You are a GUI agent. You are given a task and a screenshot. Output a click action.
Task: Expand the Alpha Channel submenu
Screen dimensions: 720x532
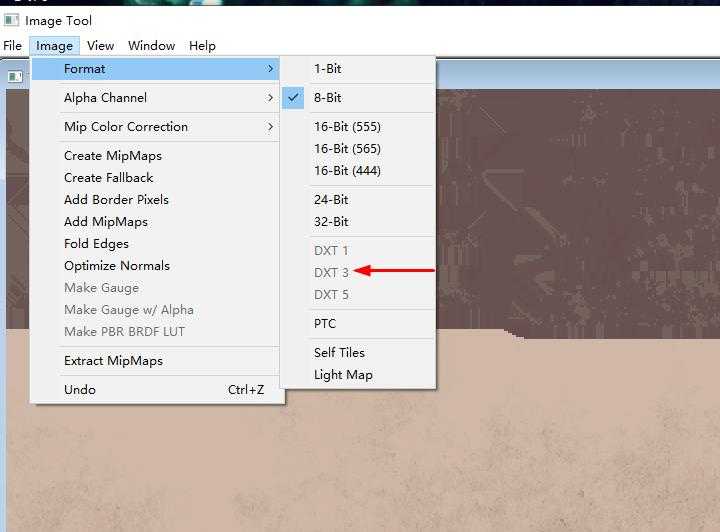155,98
